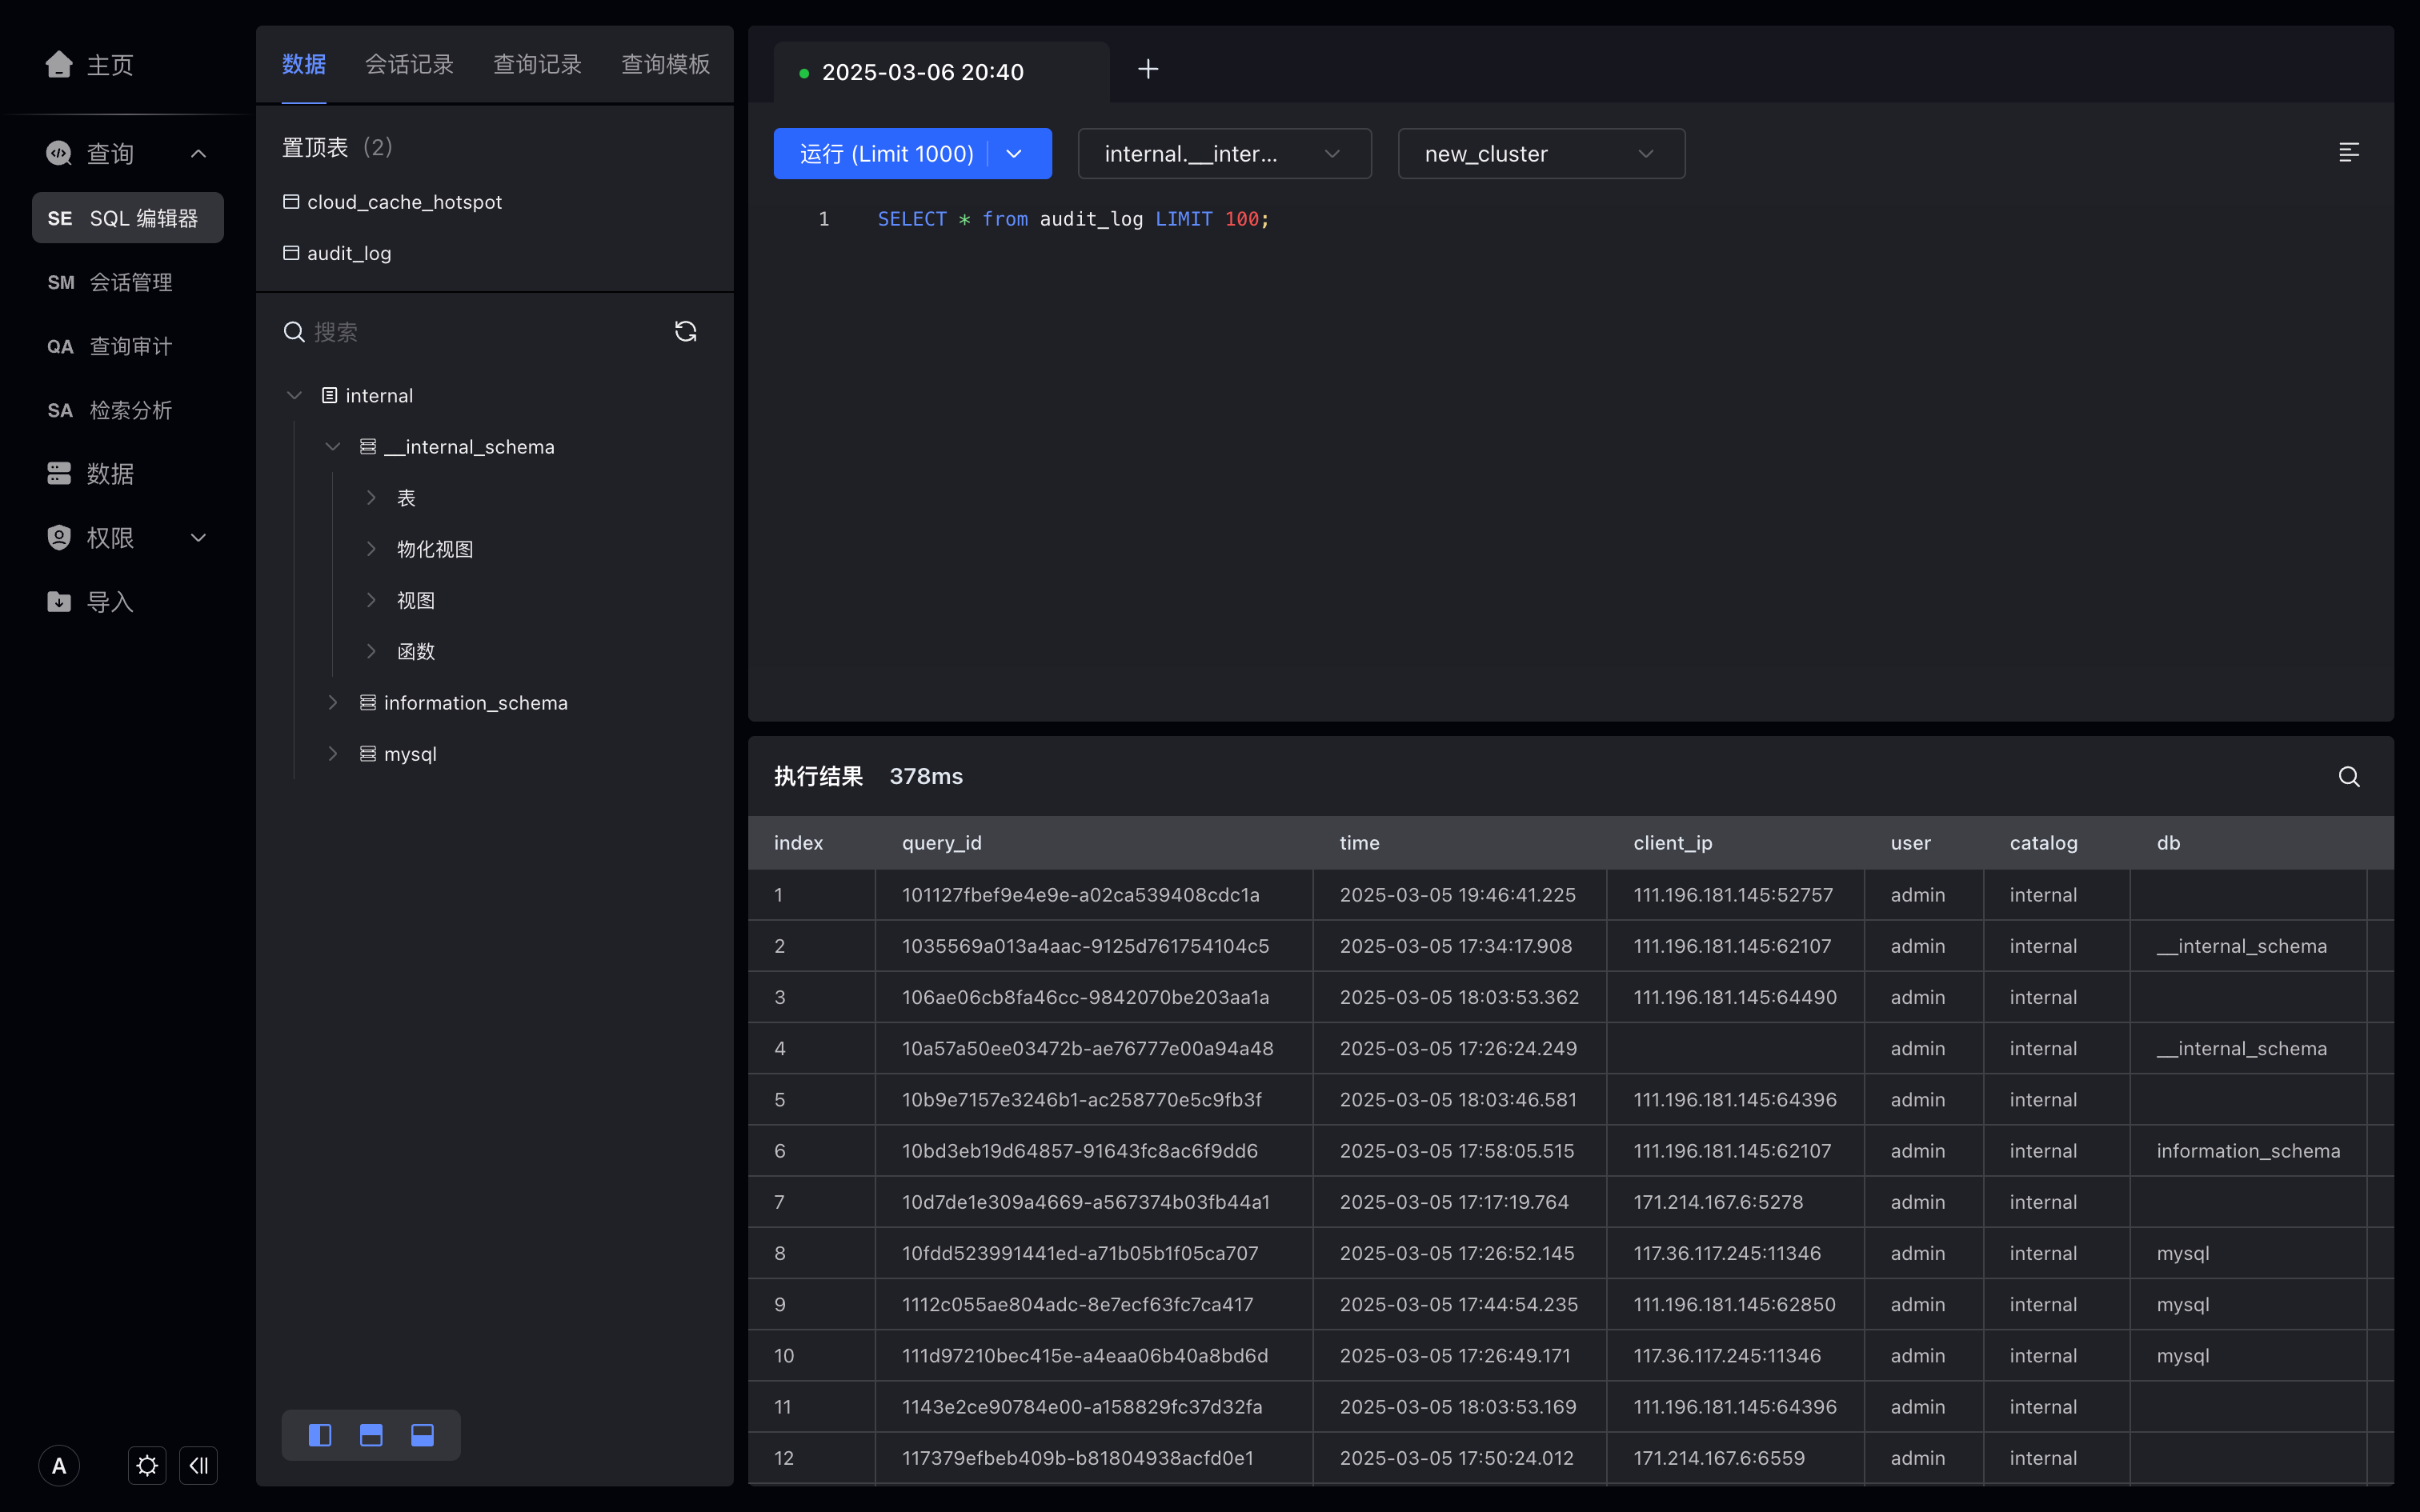The height and width of the screenshot is (1512, 2420).
Task: Expand the 权限 section chevron
Action: tap(198, 538)
